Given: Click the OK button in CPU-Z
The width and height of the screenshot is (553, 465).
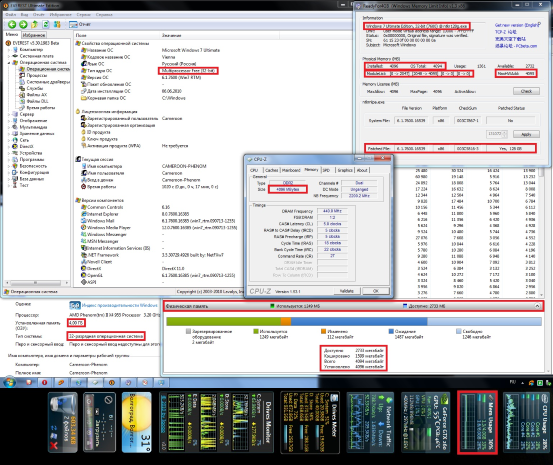Looking at the screenshot, I should (376, 291).
